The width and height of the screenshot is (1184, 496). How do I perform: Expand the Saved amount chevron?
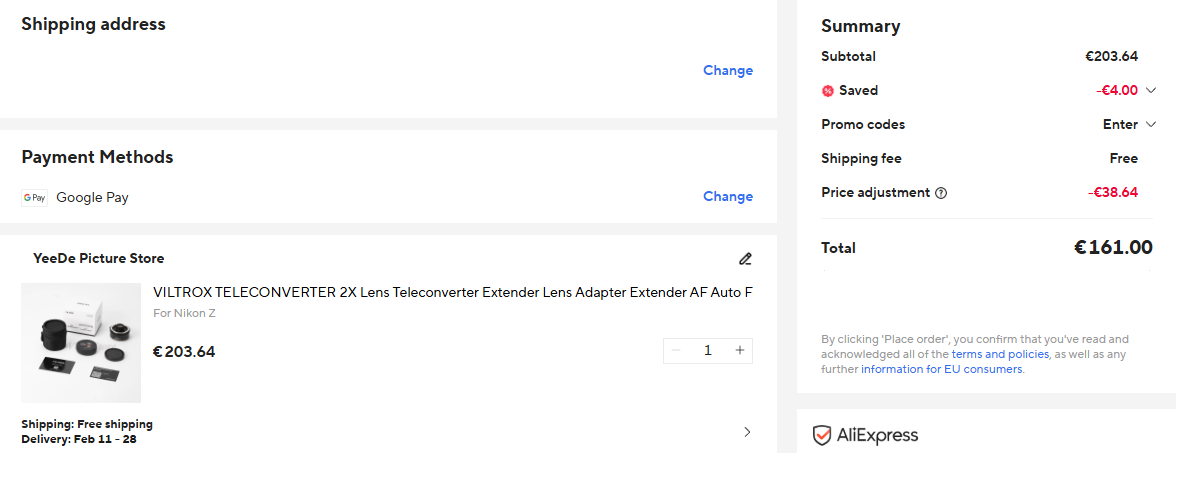coord(1151,90)
